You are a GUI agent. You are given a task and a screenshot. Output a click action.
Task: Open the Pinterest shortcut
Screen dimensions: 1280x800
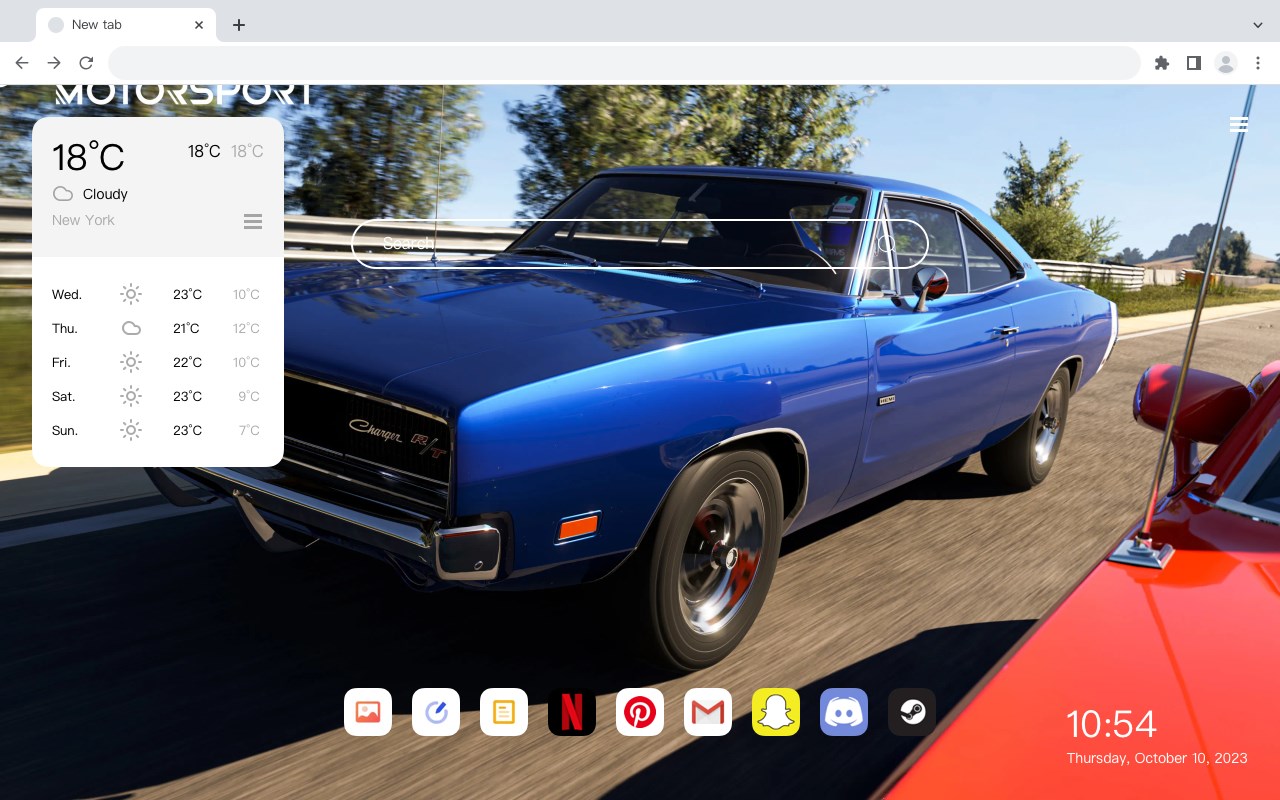640,712
